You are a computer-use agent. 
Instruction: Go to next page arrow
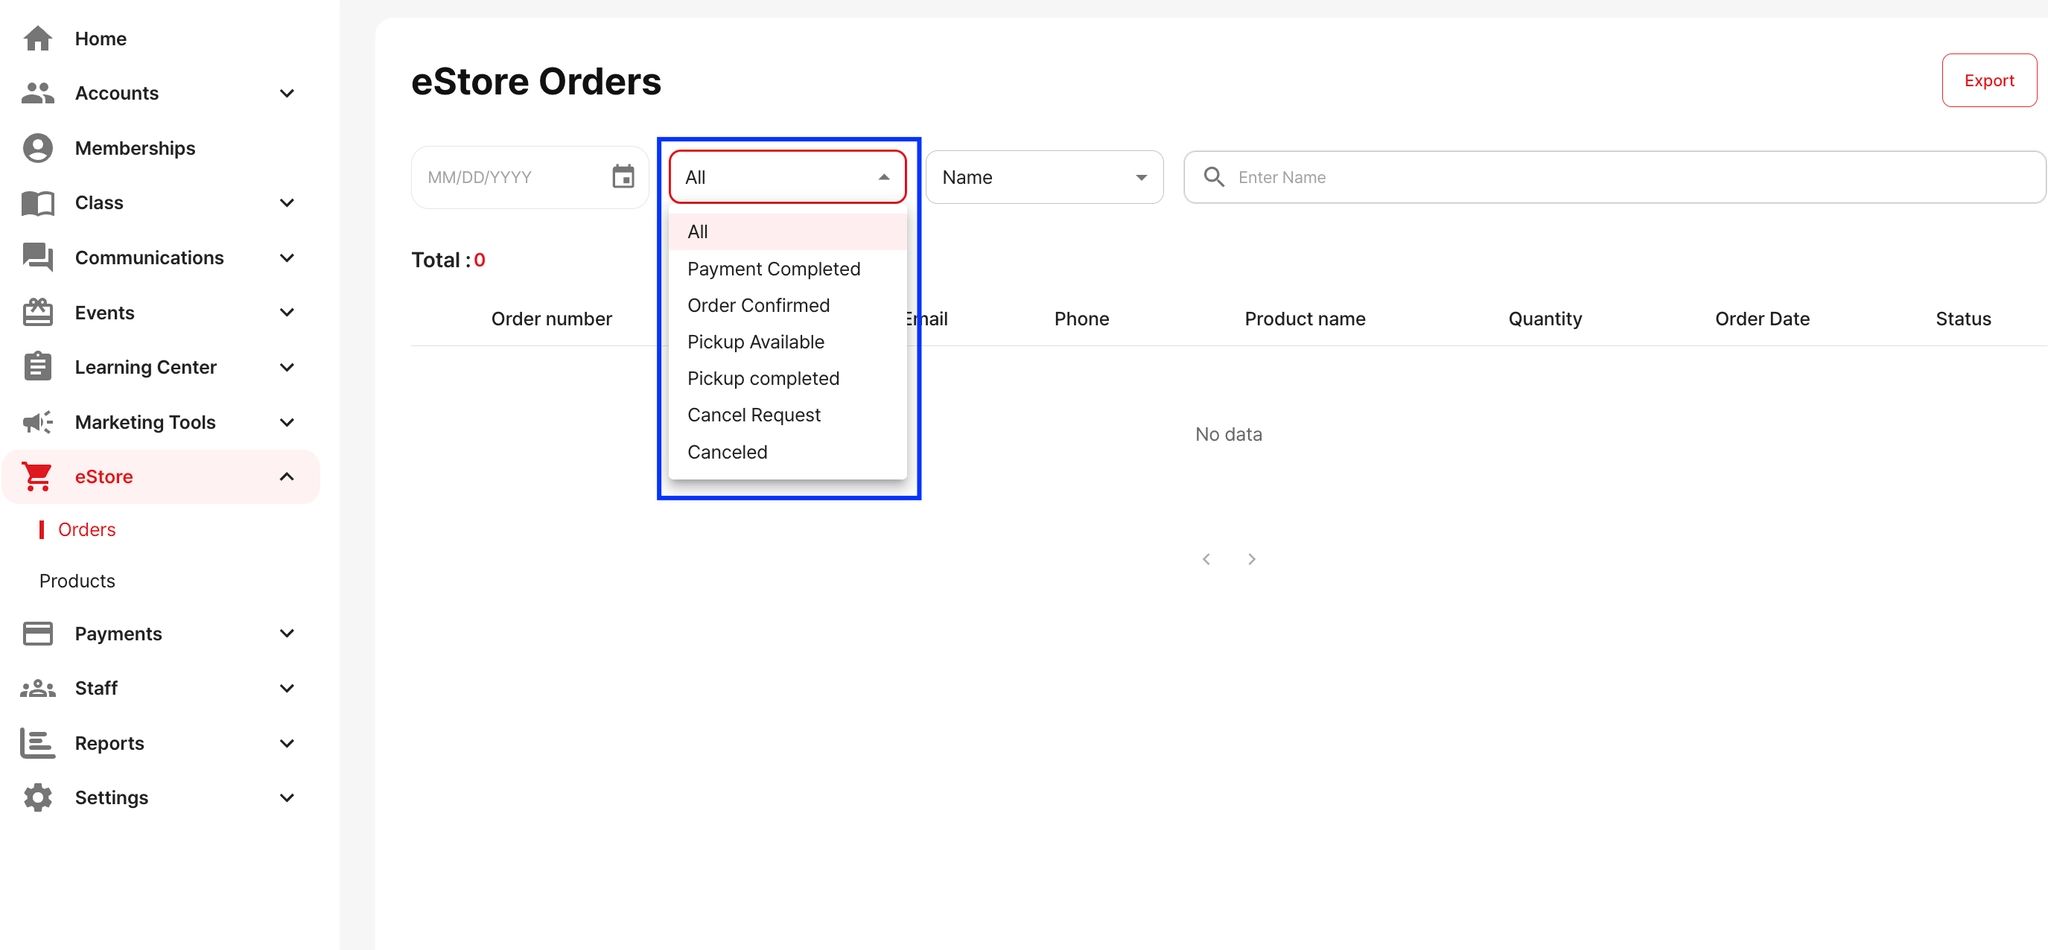pyautogui.click(x=1252, y=559)
